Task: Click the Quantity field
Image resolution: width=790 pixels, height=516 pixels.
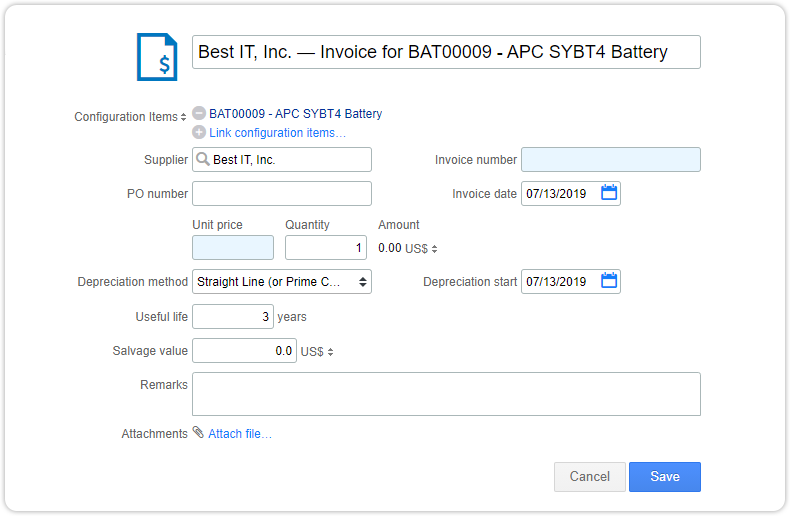Action: [x=325, y=247]
